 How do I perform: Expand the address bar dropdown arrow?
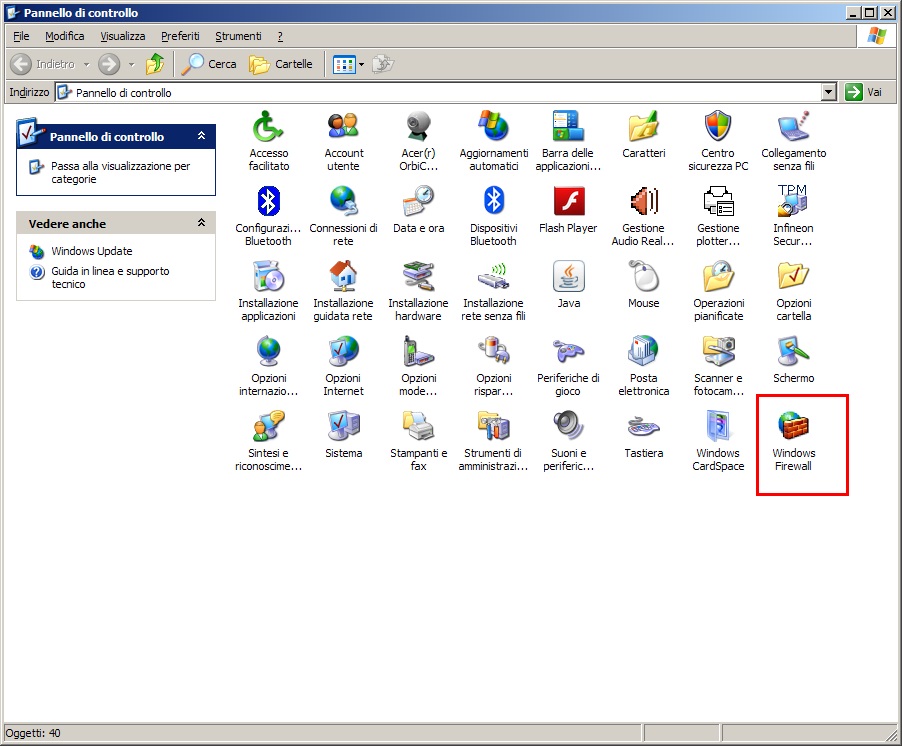tap(828, 92)
